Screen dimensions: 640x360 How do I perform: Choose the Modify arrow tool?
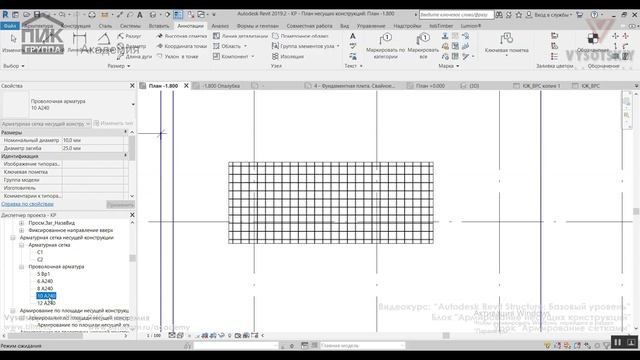point(13,42)
